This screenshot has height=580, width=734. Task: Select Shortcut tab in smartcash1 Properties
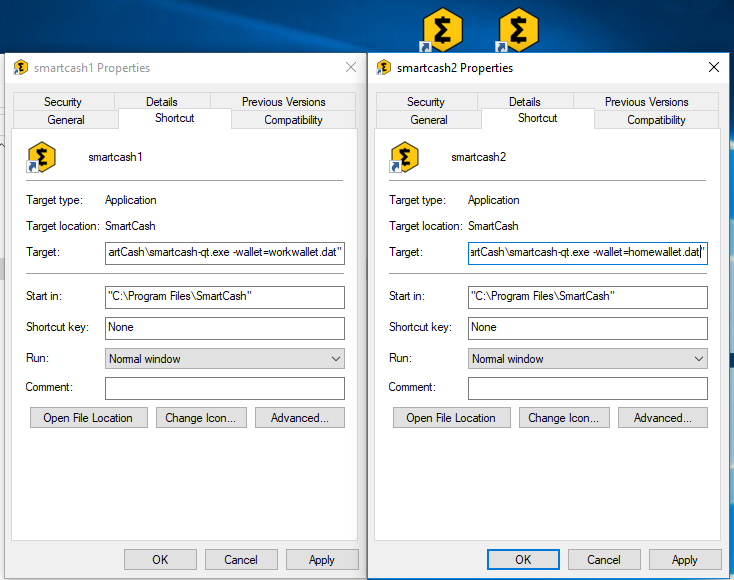pos(175,118)
